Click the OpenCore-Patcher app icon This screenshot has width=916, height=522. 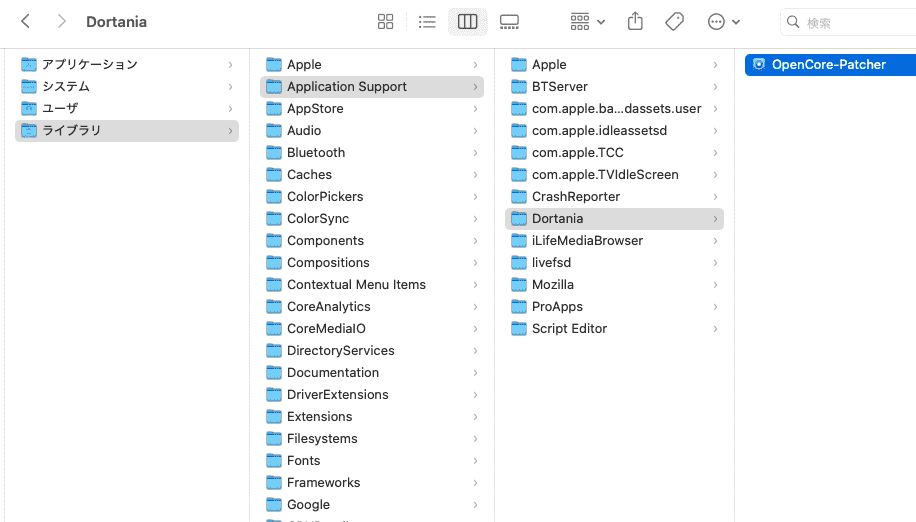(759, 64)
